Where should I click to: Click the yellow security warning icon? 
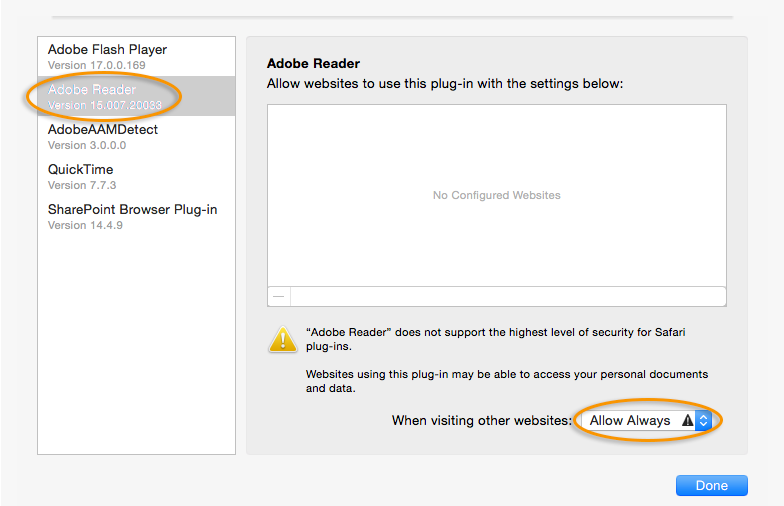283,339
